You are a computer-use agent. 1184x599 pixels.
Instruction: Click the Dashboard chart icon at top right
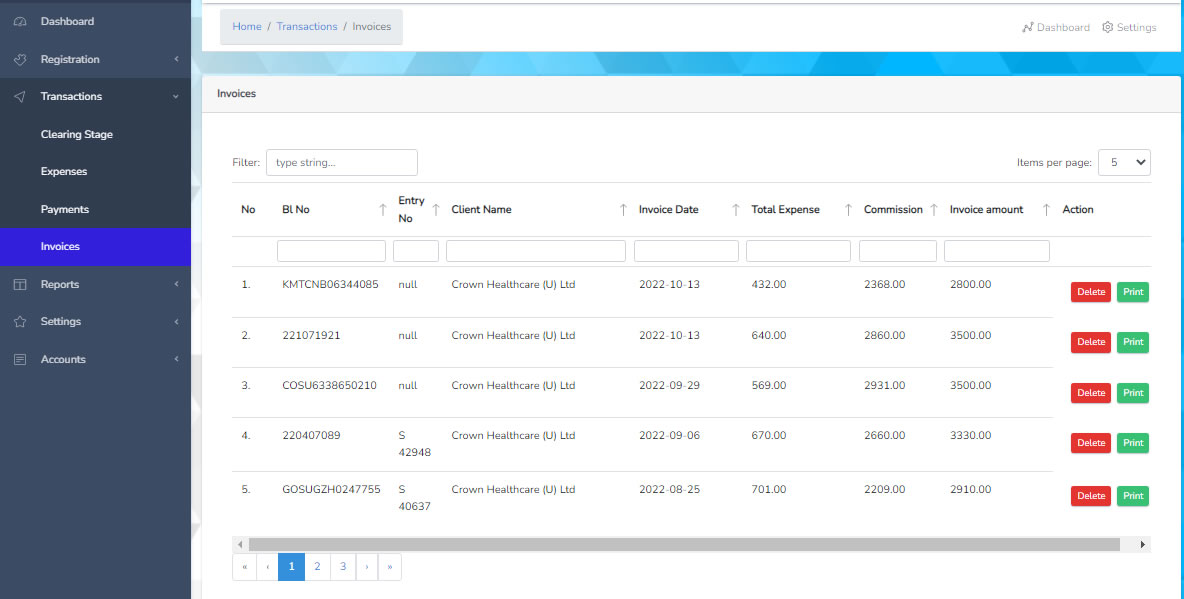point(1027,27)
